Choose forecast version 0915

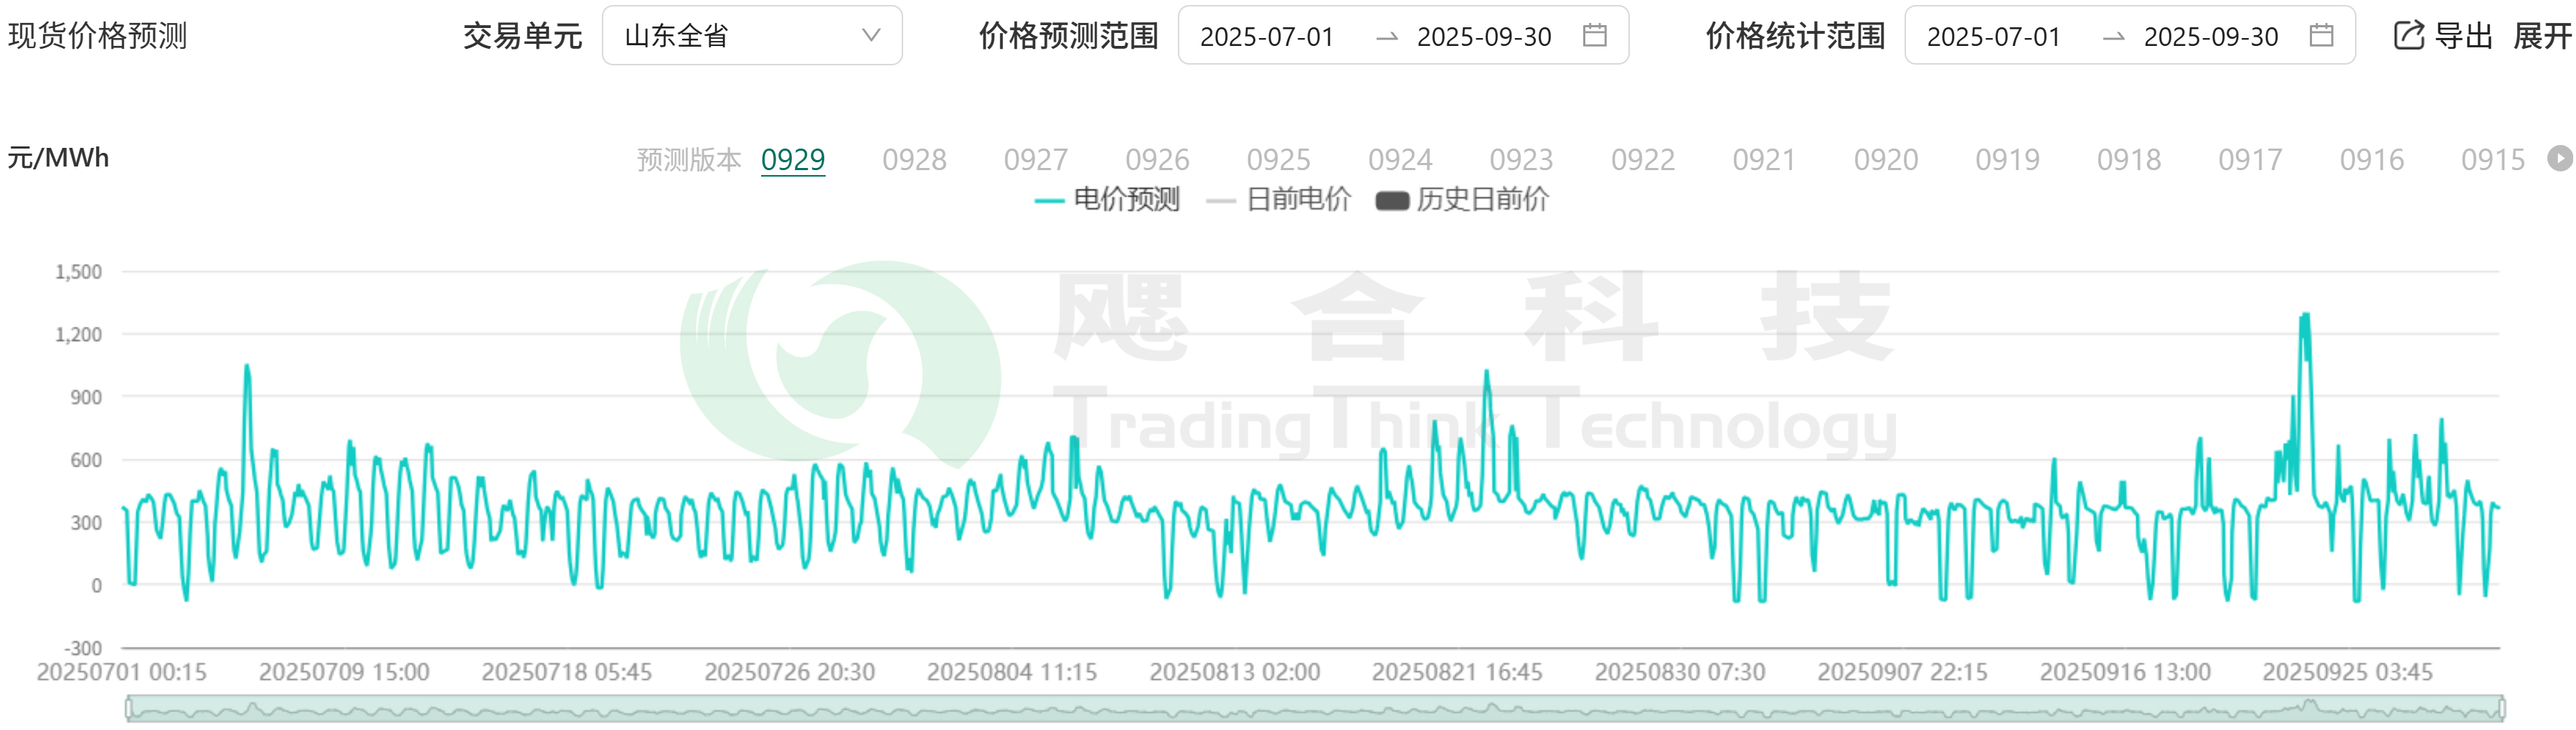(x=2492, y=160)
